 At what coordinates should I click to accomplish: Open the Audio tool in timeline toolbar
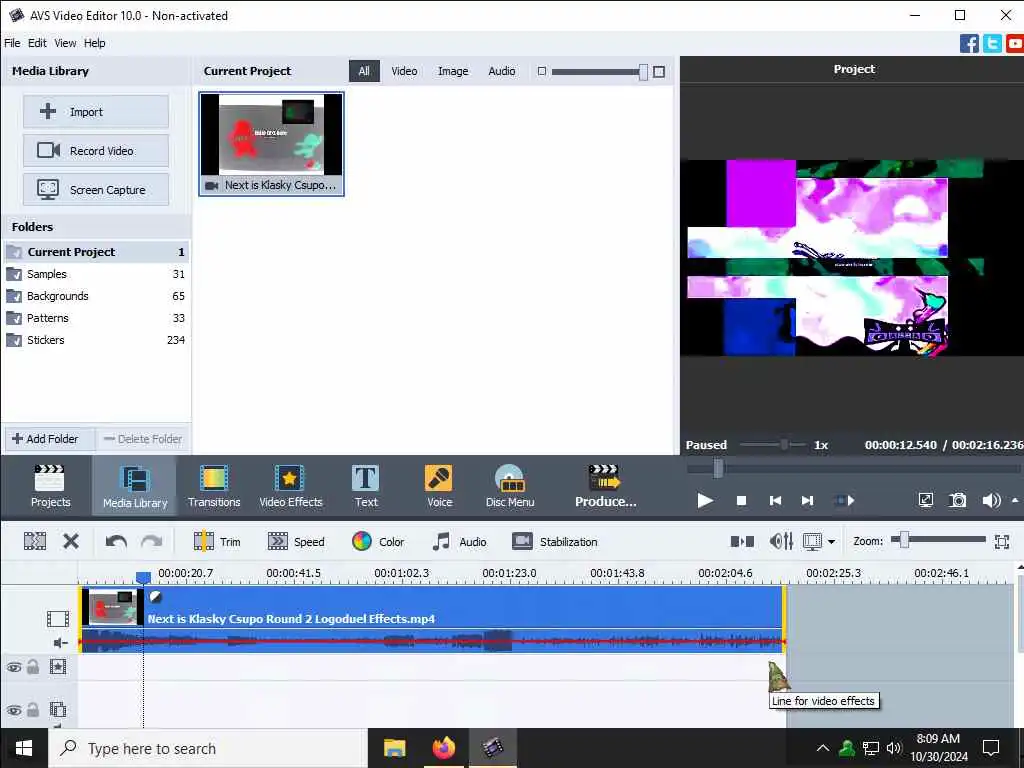click(459, 541)
